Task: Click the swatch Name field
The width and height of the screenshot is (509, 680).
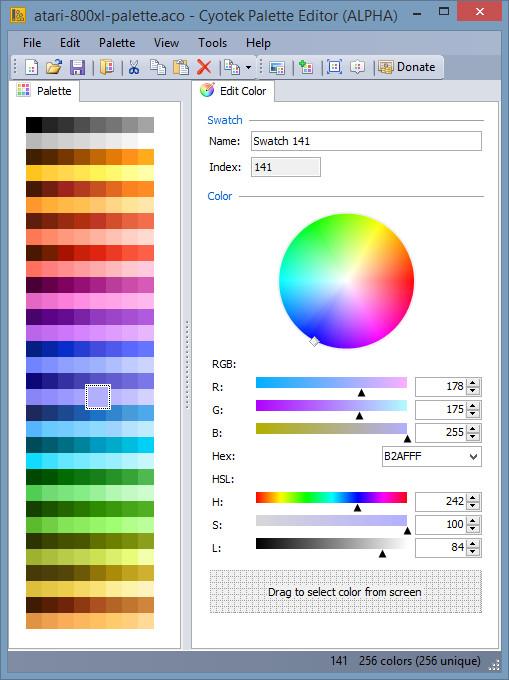Action: 366,141
